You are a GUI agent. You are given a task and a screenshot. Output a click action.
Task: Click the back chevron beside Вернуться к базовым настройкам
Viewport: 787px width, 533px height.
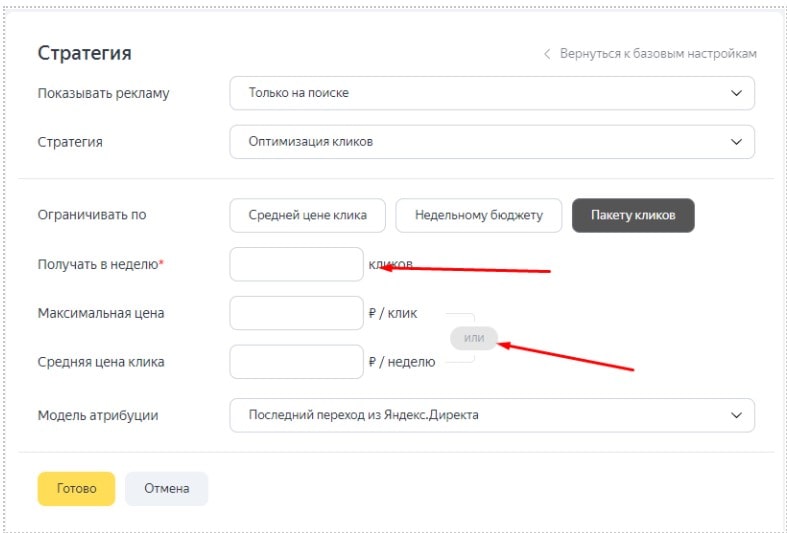click(547, 54)
